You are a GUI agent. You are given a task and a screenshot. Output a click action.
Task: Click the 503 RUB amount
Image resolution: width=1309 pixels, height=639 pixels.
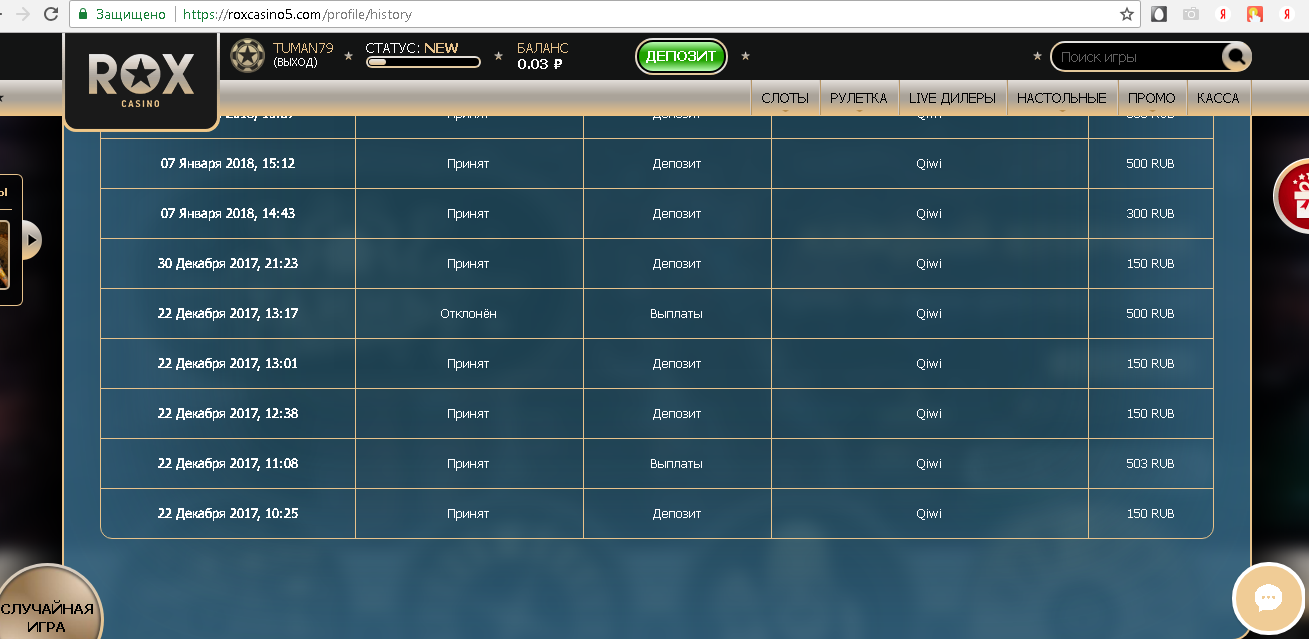click(1150, 463)
